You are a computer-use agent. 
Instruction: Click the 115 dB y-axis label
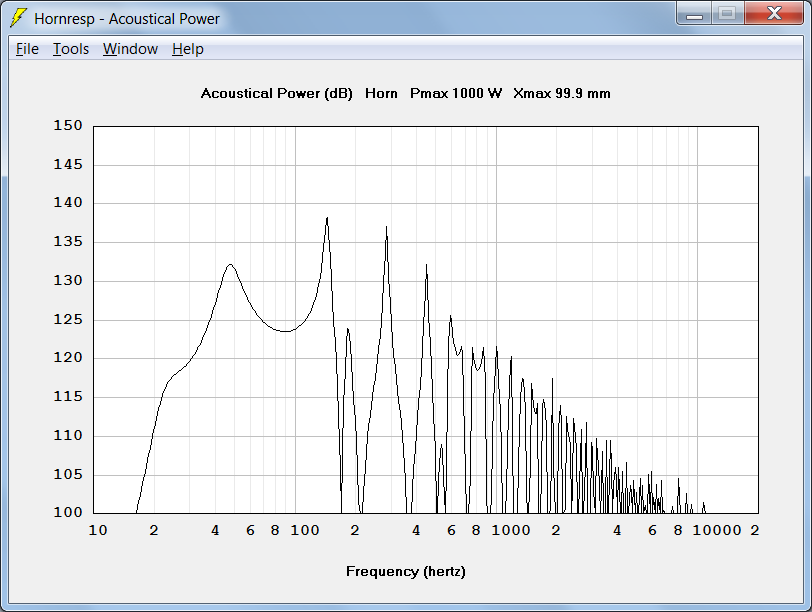click(x=68, y=397)
